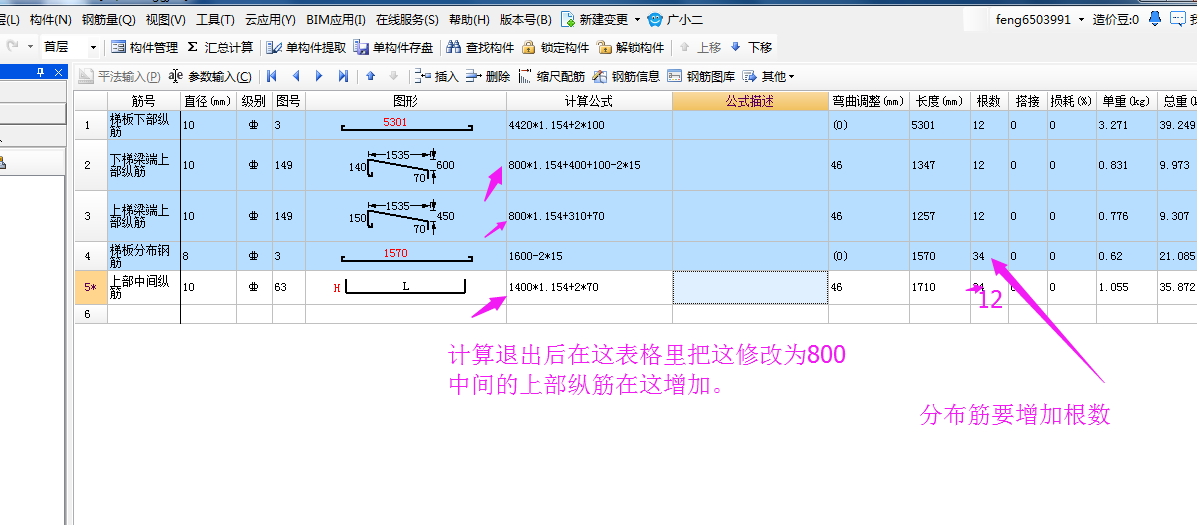Open the 视图(V) menu
Viewport: 1197px width, 525px height.
166,19
